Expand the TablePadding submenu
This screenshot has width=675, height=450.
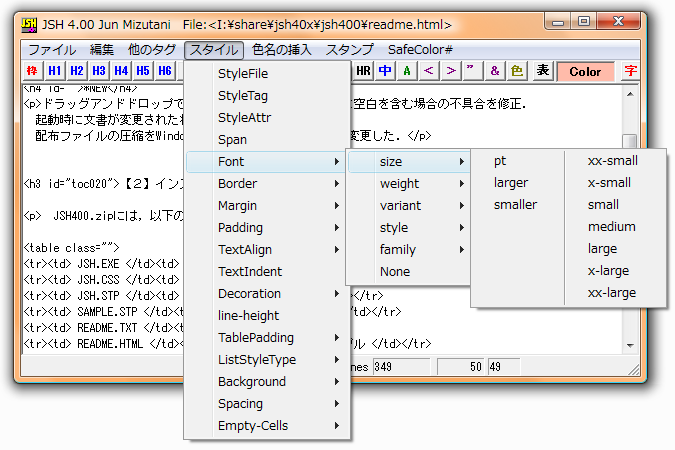pos(267,337)
